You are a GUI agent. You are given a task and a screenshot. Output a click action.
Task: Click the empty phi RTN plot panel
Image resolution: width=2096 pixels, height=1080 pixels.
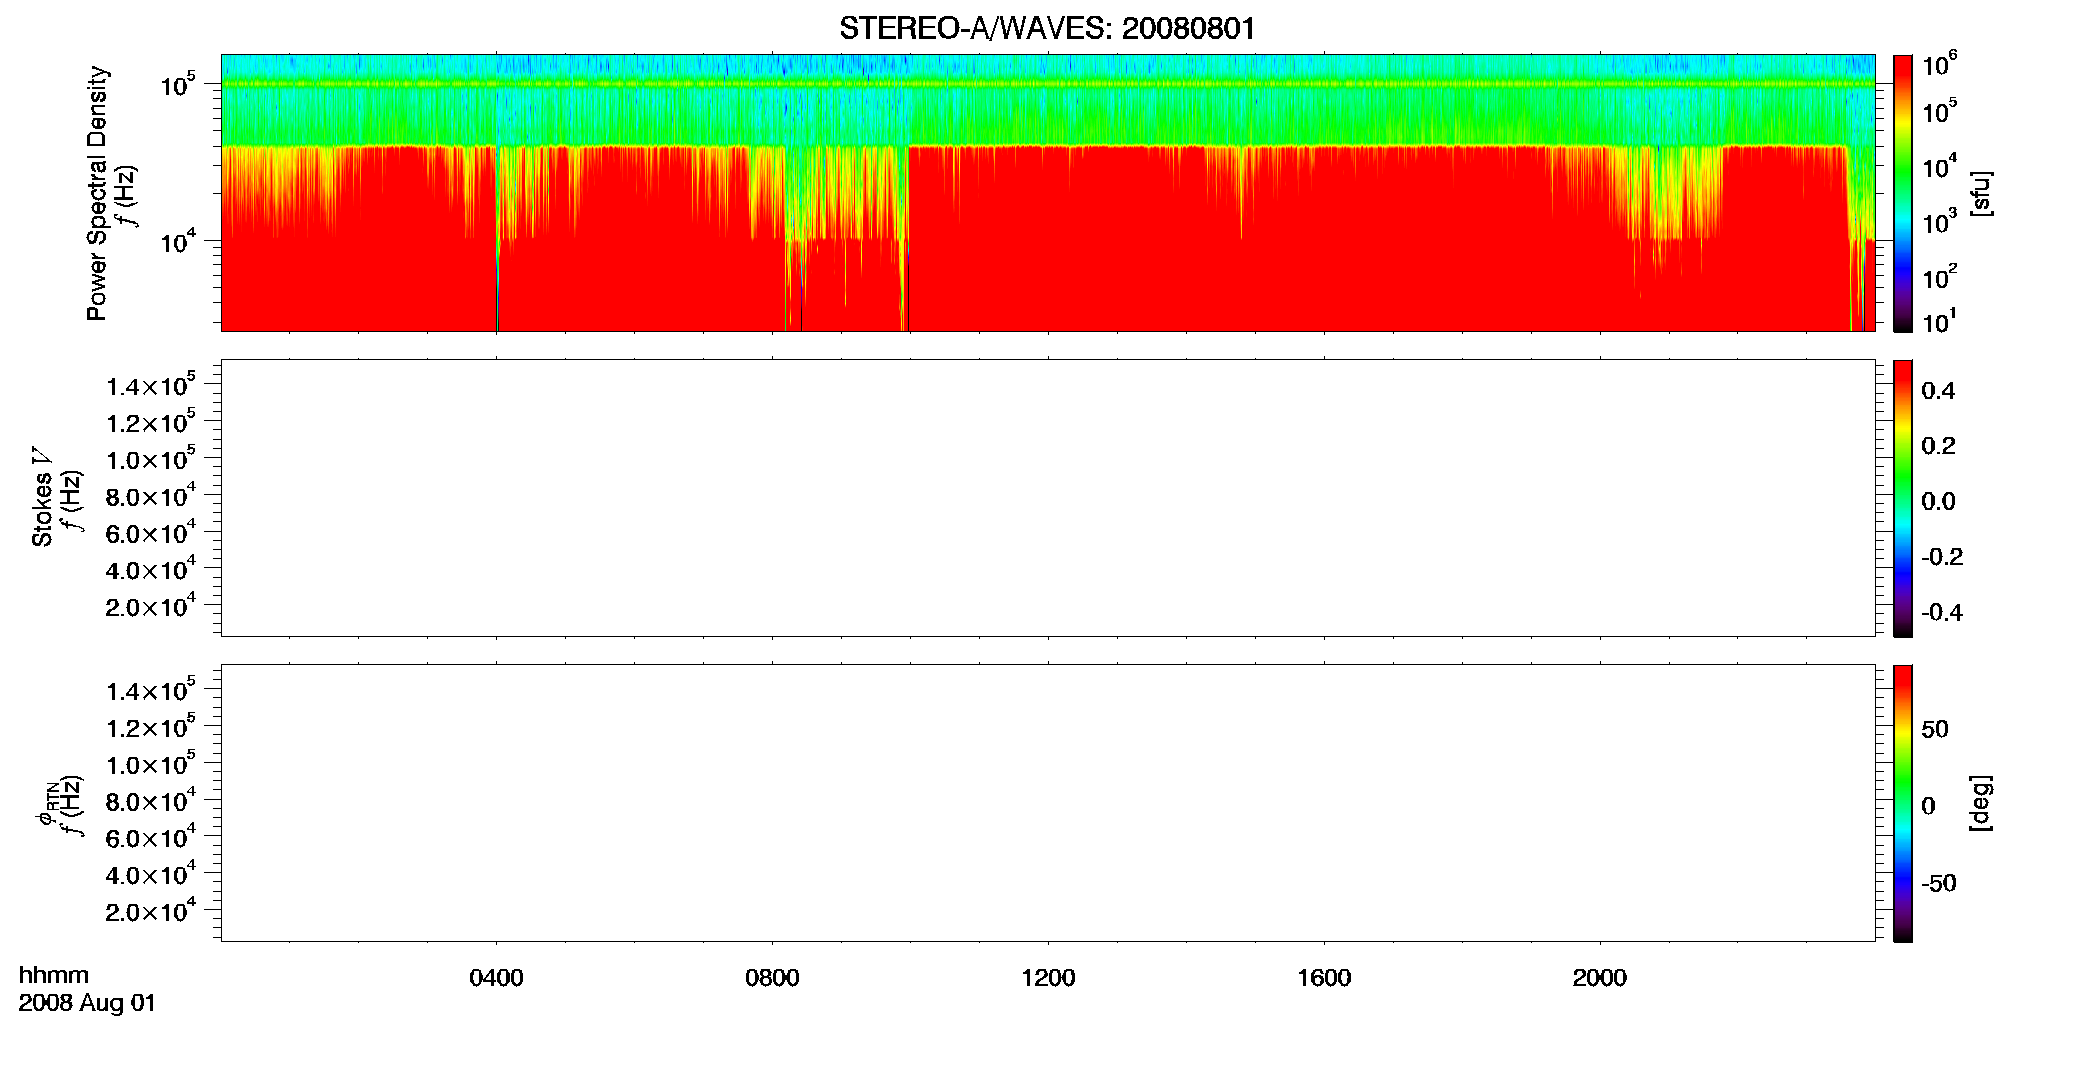(x=1048, y=803)
